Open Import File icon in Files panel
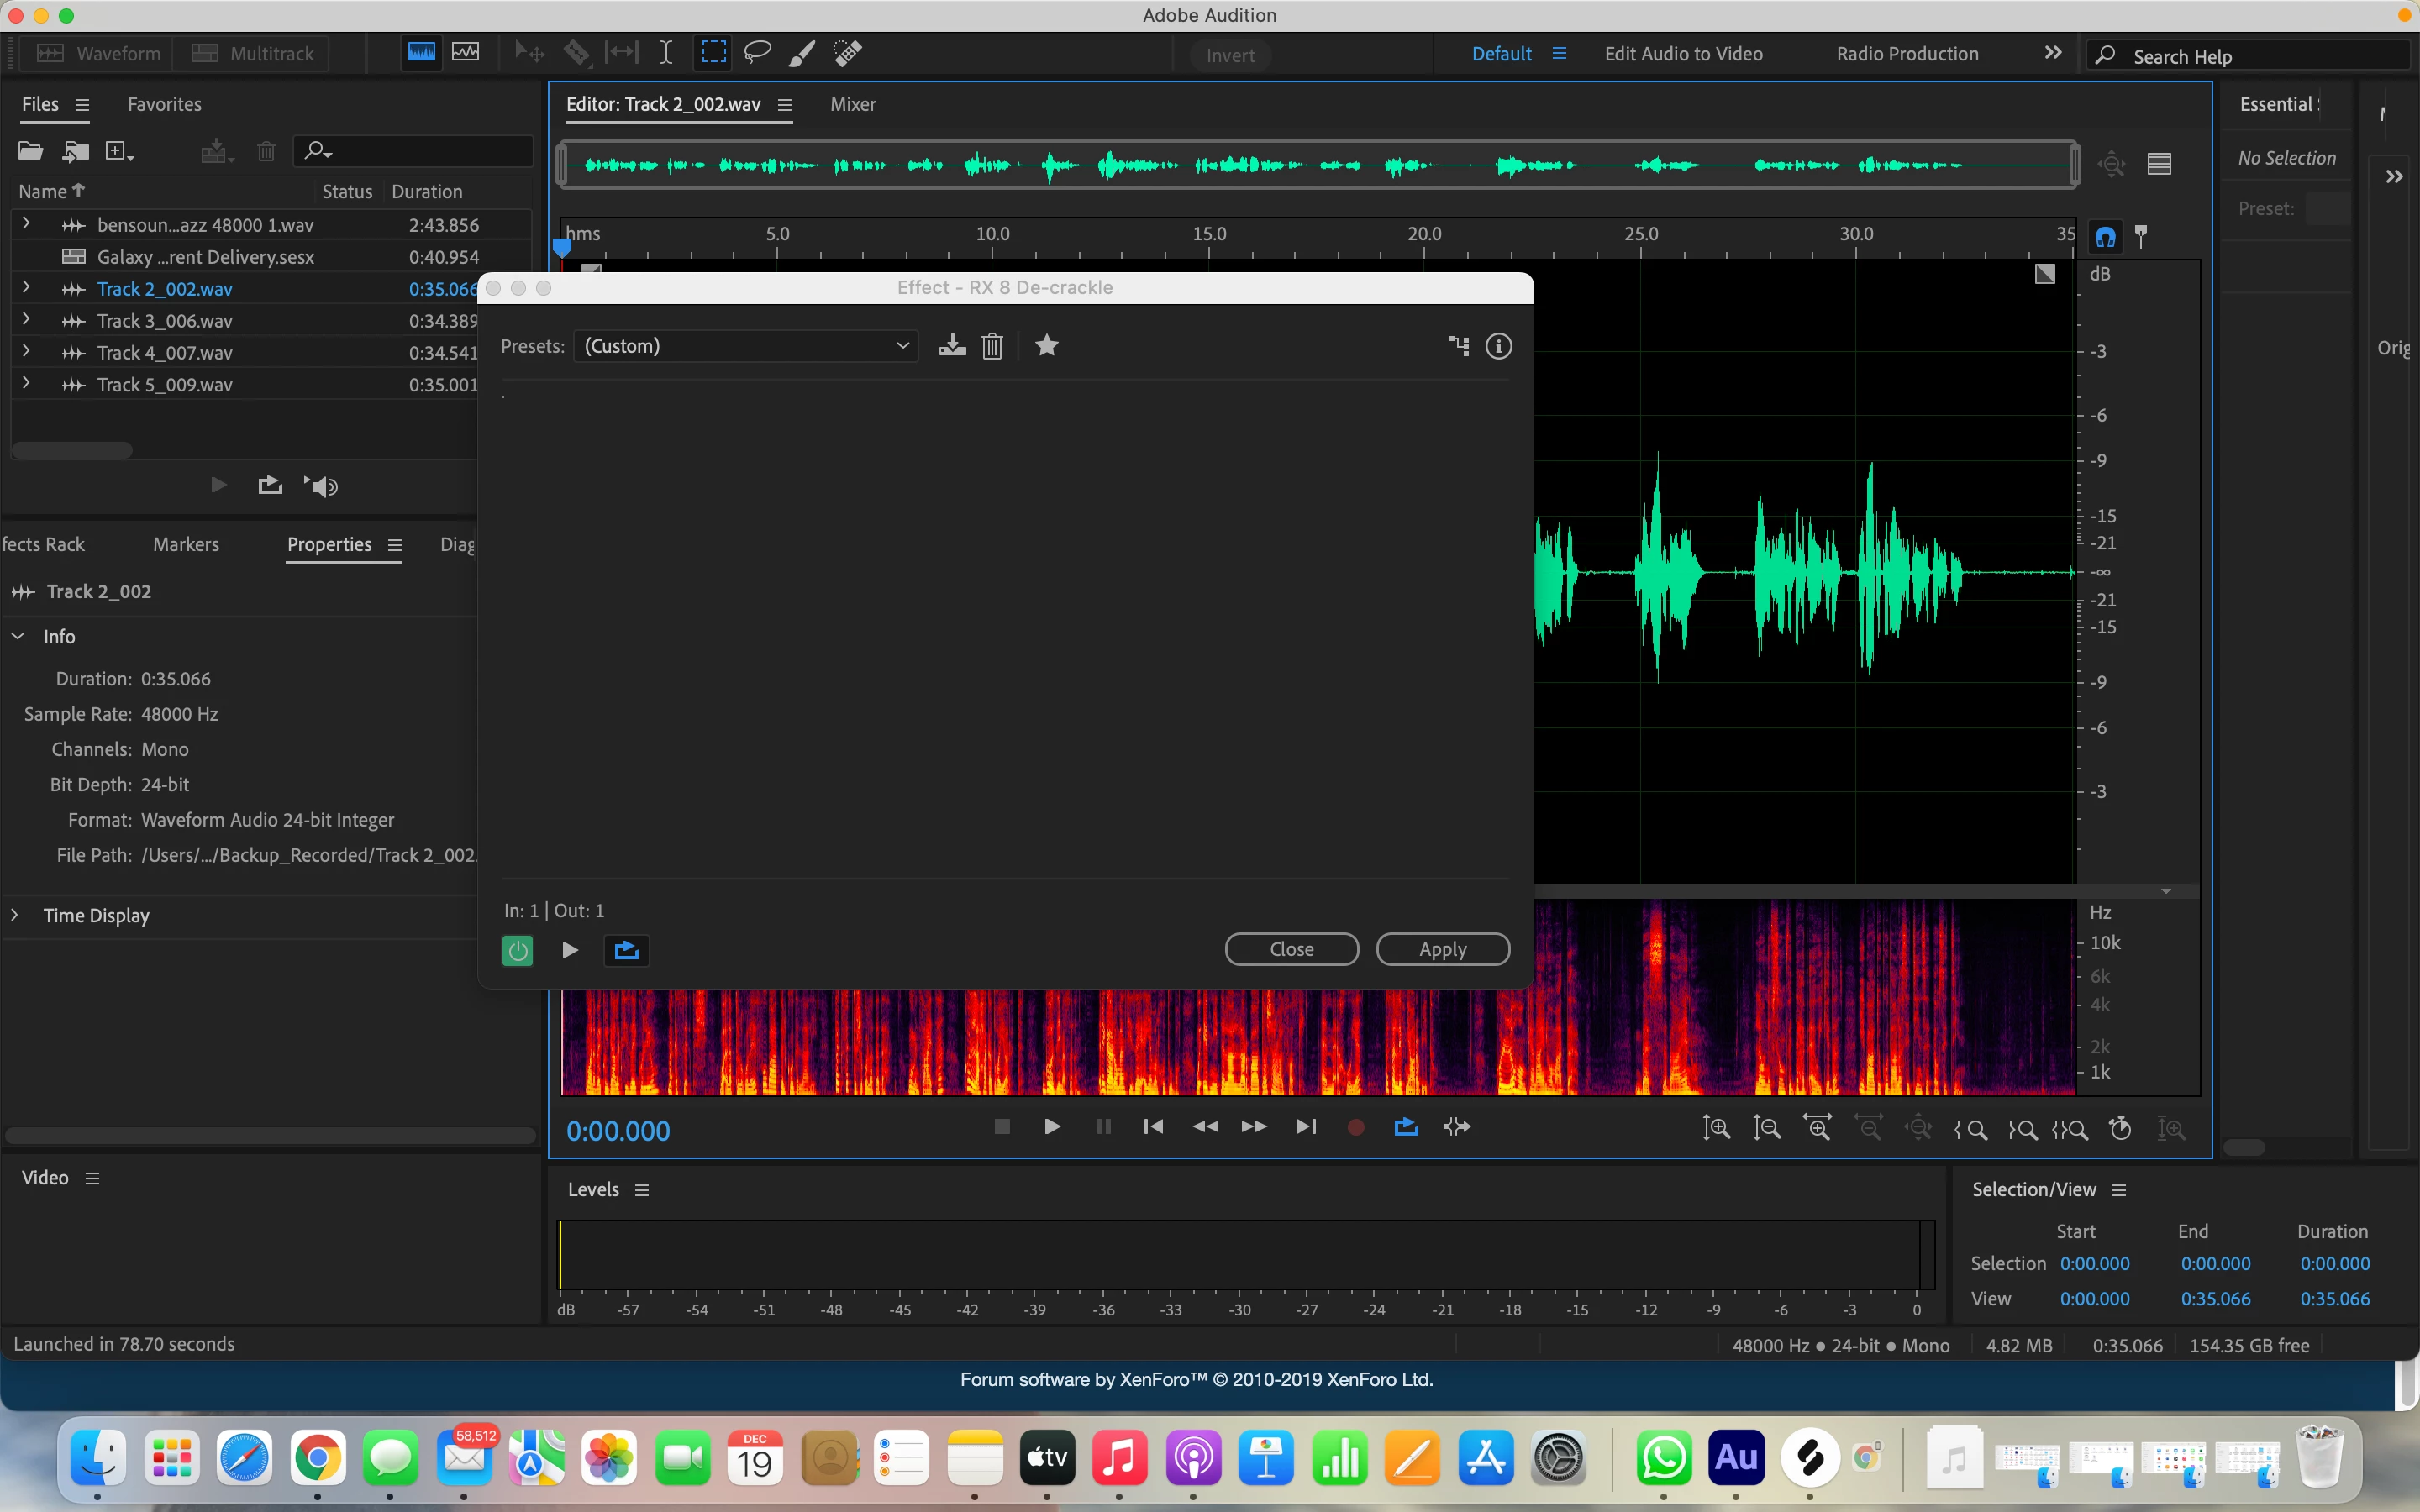The image size is (2420, 1512). pyautogui.click(x=76, y=151)
